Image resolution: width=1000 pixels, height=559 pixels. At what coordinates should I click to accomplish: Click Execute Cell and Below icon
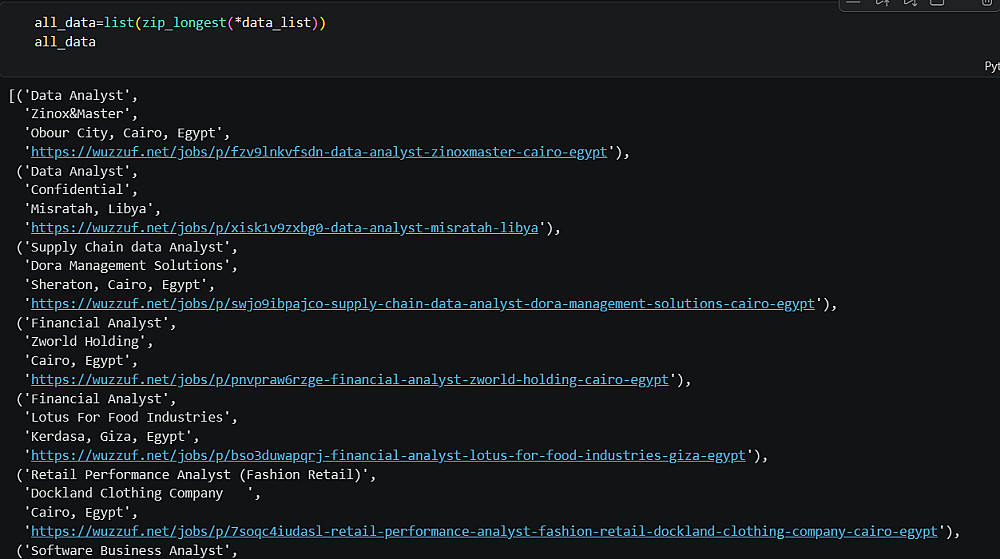910,3
